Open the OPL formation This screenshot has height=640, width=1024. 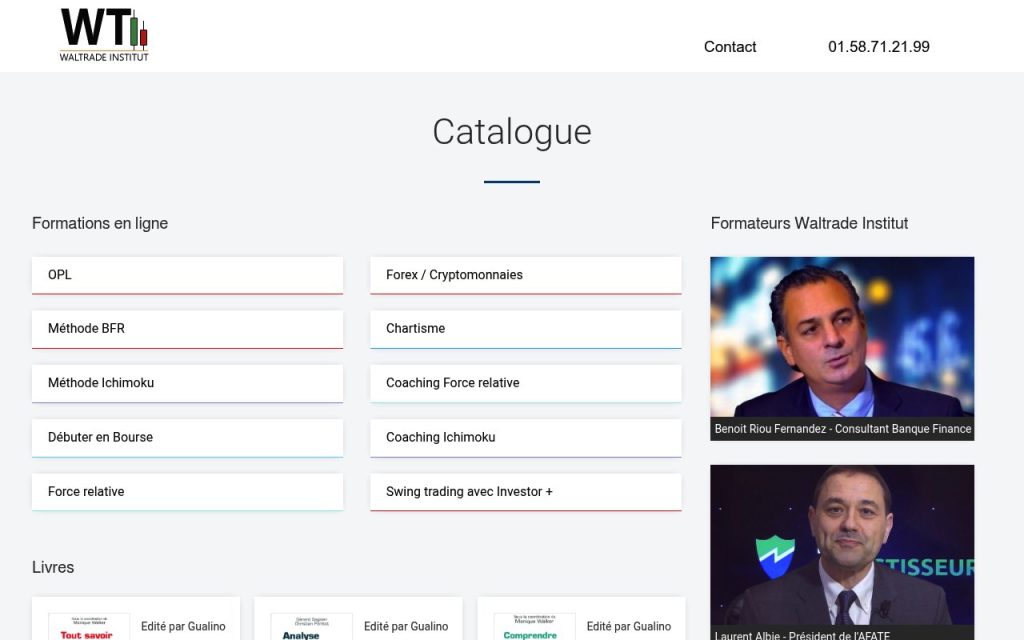click(187, 275)
